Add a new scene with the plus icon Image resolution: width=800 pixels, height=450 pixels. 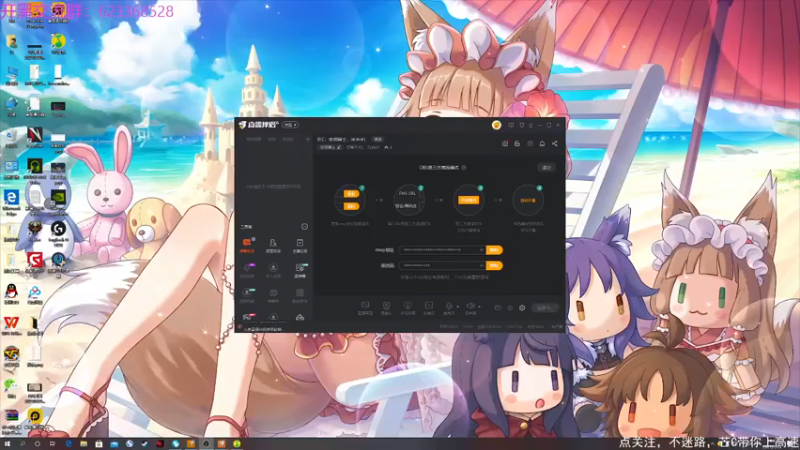pos(308,139)
